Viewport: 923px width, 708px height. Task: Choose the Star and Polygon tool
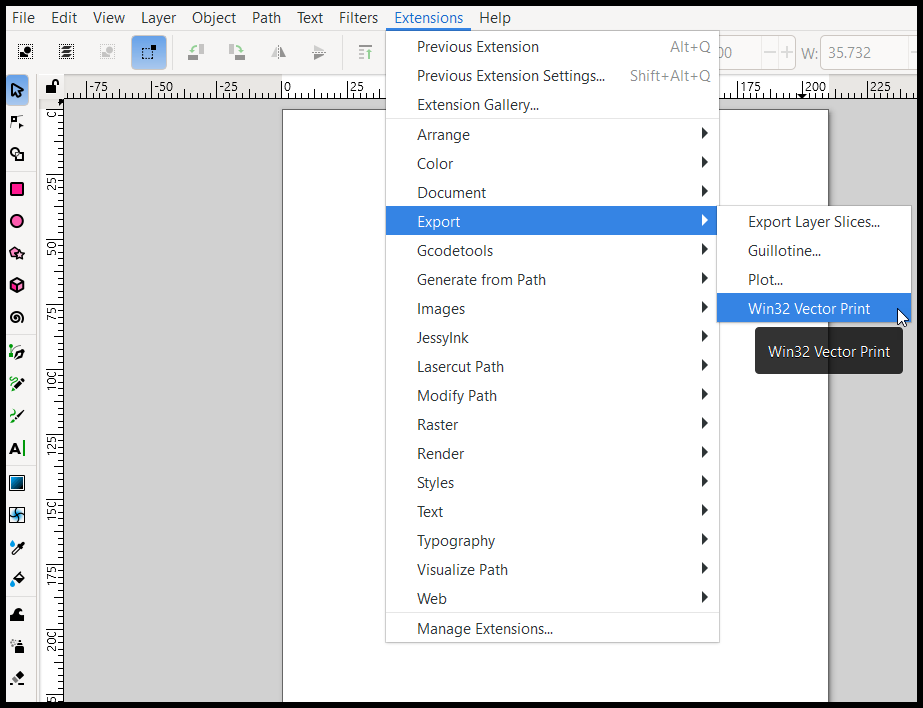[17, 253]
